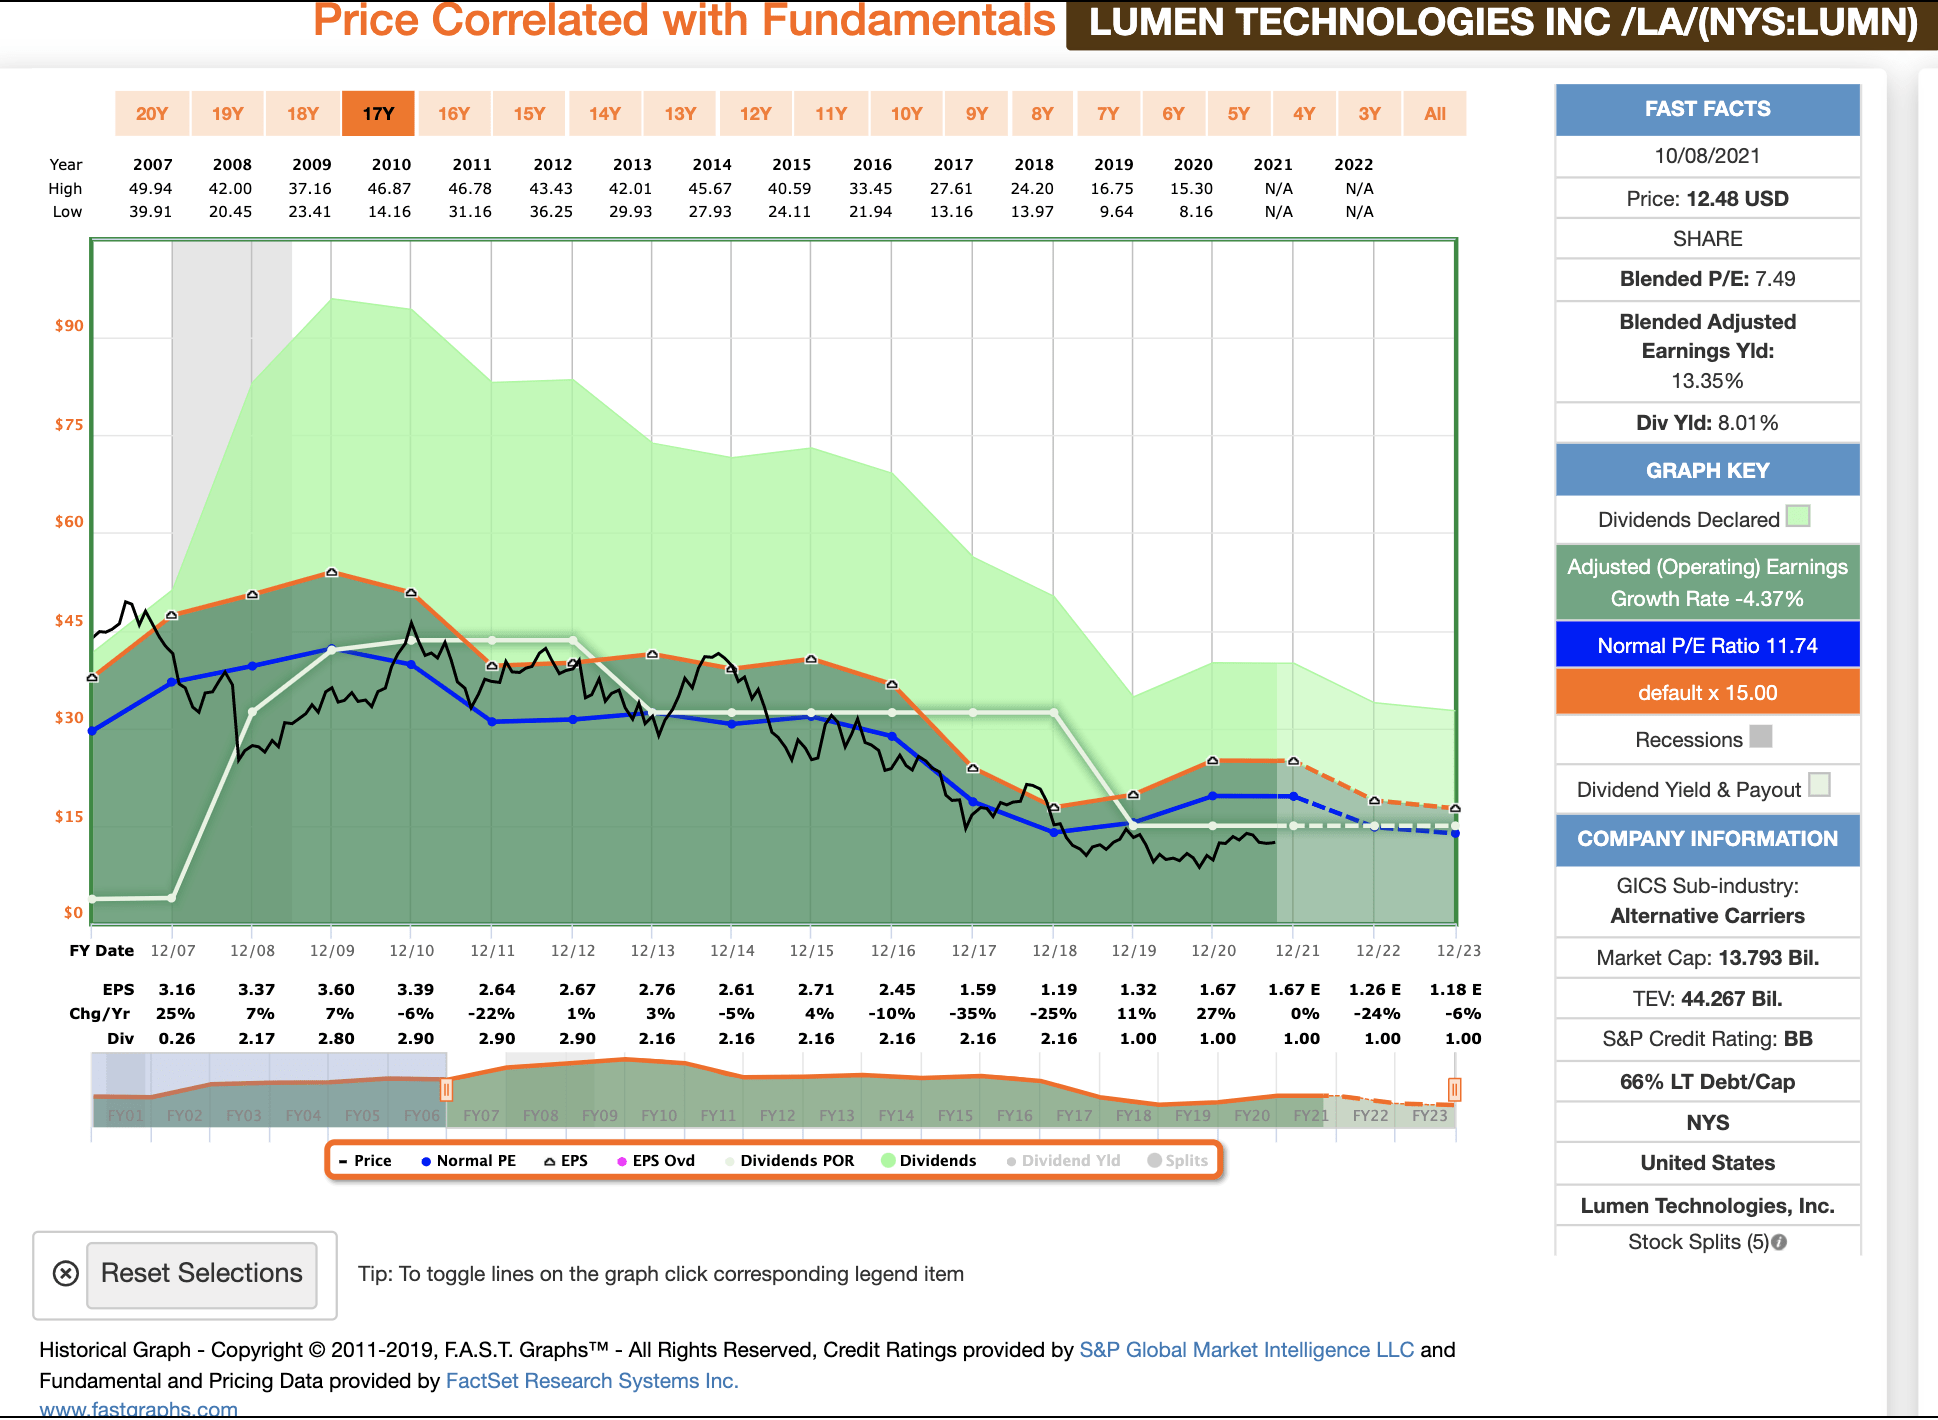
Task: Open the www.fastgraphs.com link
Action: click(x=139, y=1409)
